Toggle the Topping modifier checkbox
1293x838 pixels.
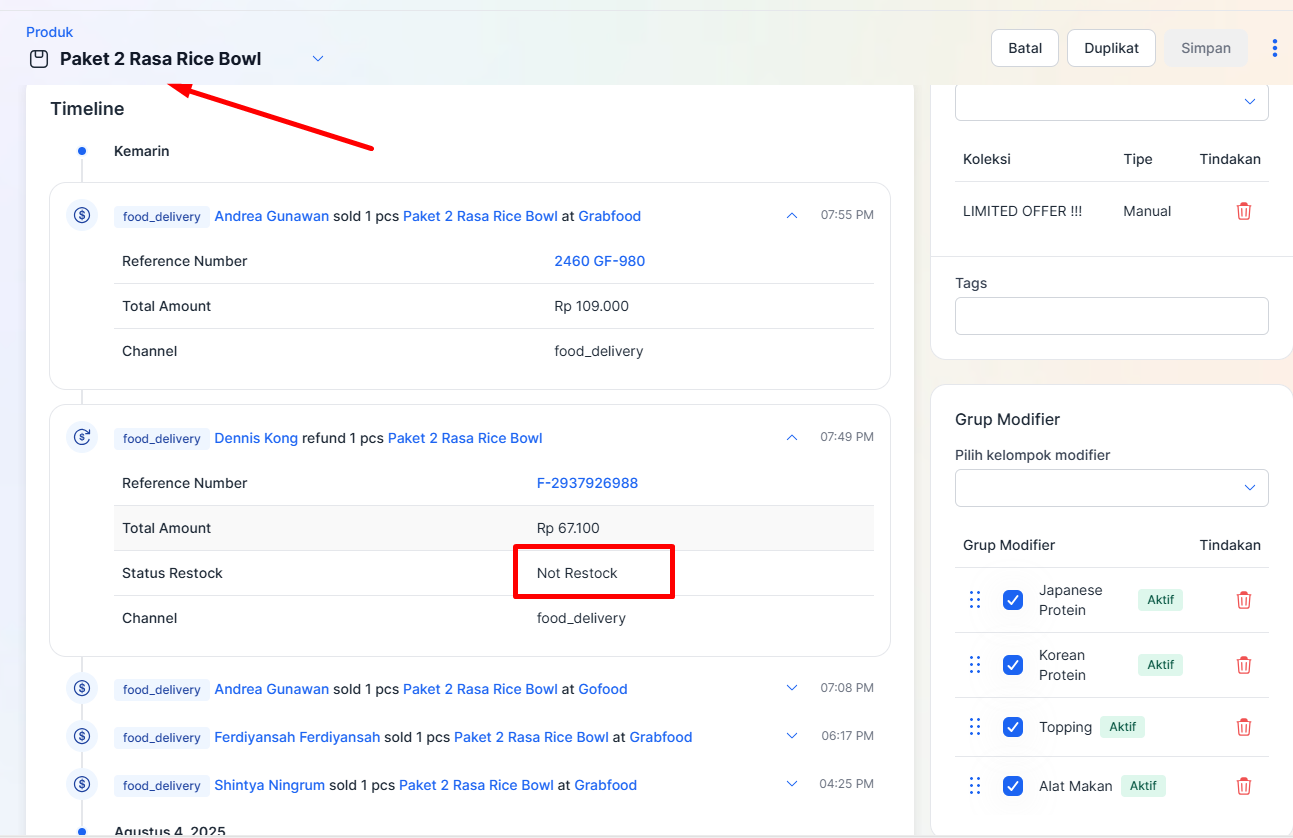(1012, 727)
